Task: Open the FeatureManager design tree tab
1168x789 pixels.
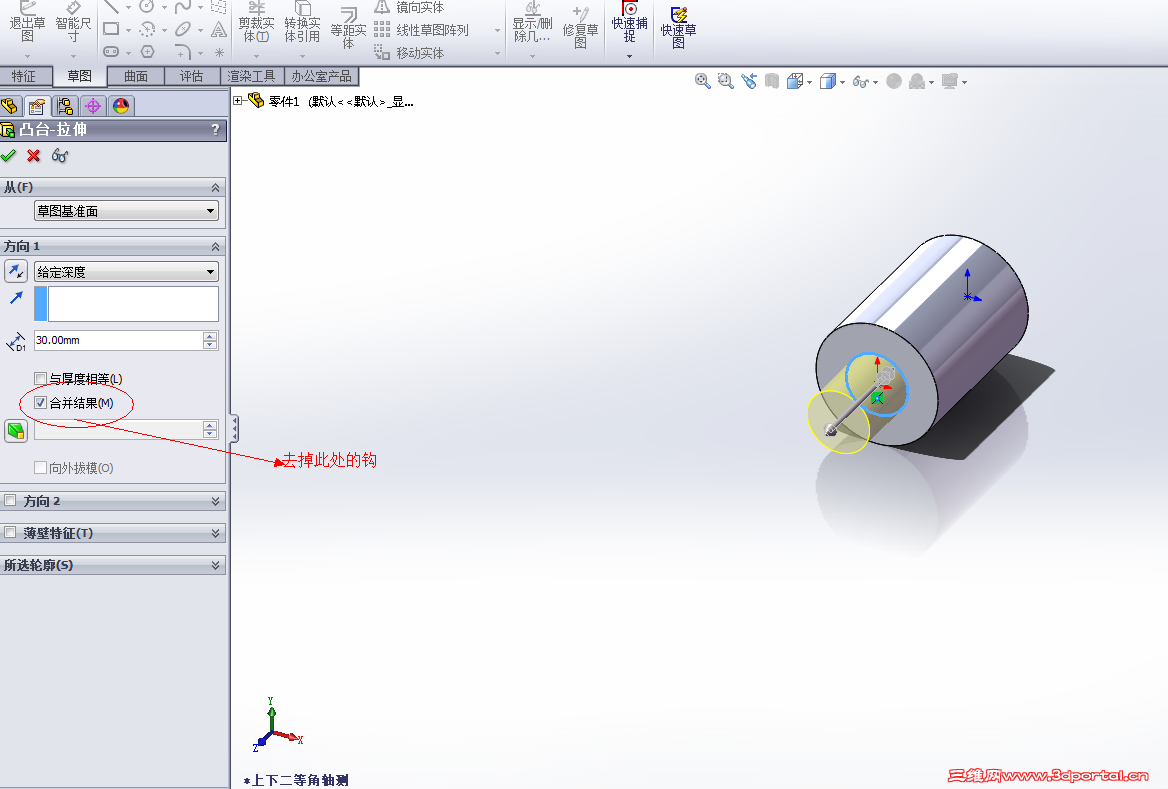Action: pos(10,106)
